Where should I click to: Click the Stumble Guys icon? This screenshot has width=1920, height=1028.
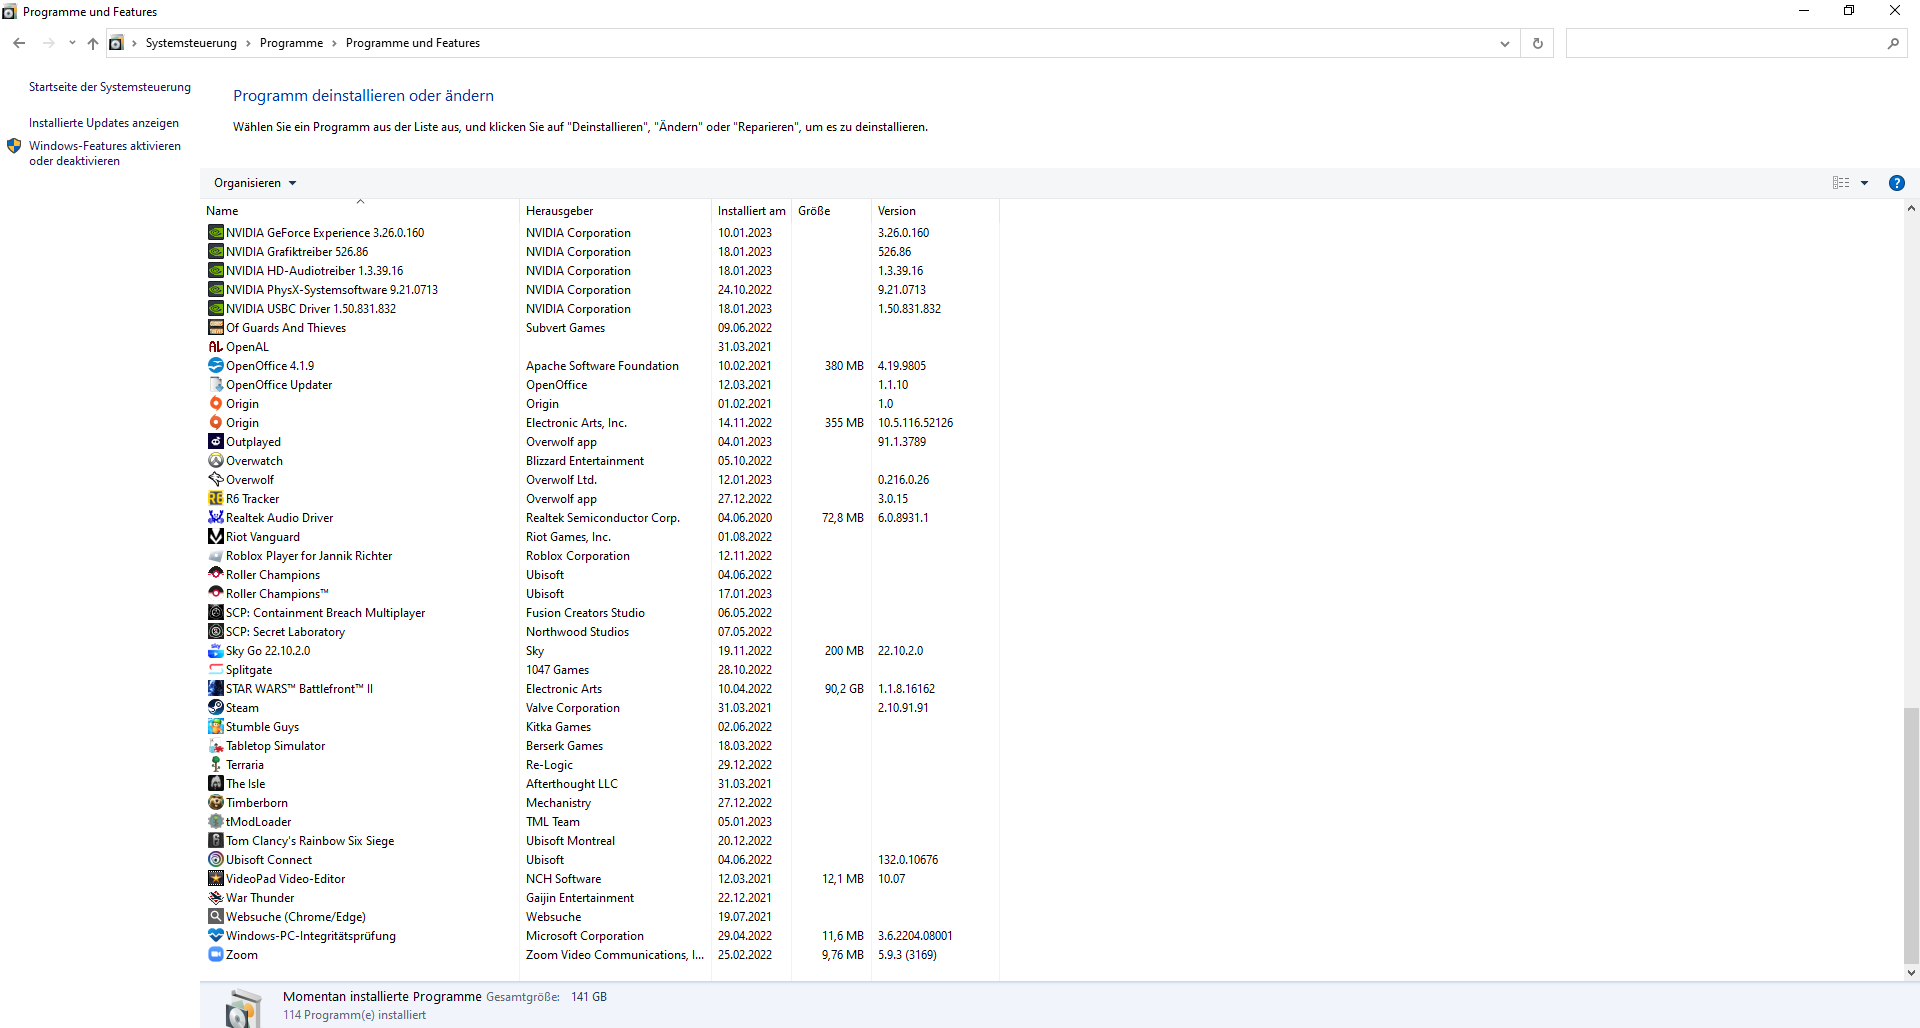pyautogui.click(x=215, y=726)
